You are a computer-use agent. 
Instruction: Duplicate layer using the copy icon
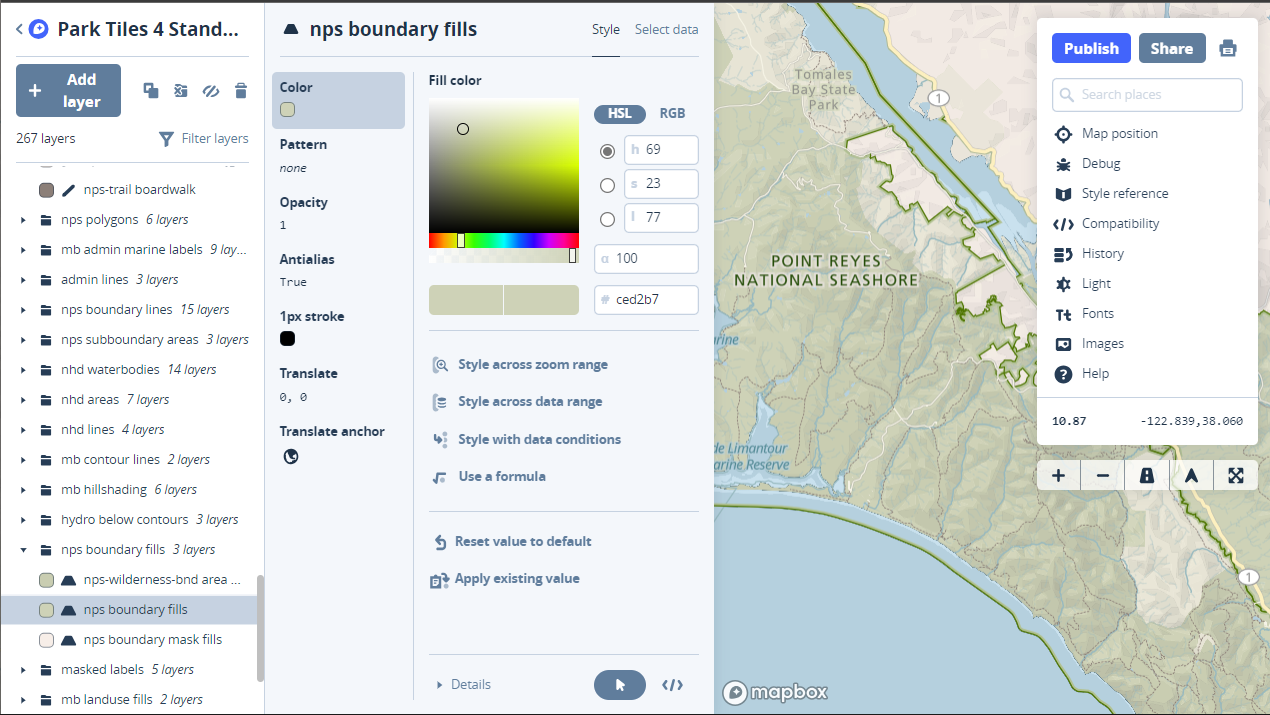tap(151, 91)
